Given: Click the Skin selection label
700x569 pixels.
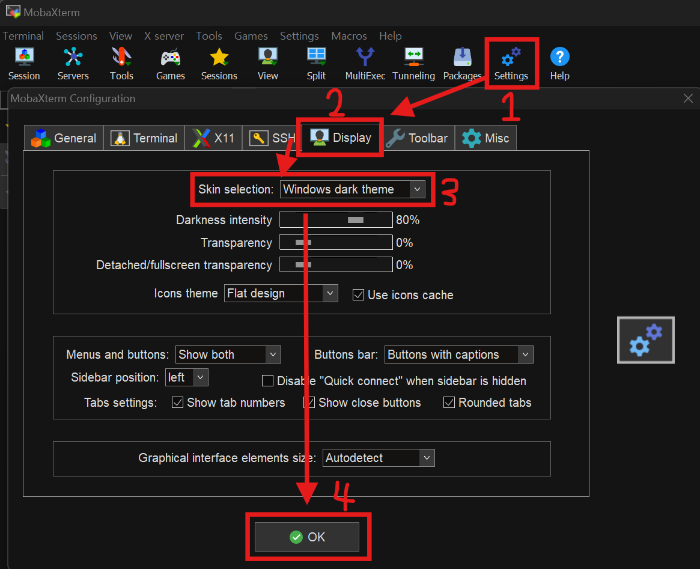Looking at the screenshot, I should point(236,189).
